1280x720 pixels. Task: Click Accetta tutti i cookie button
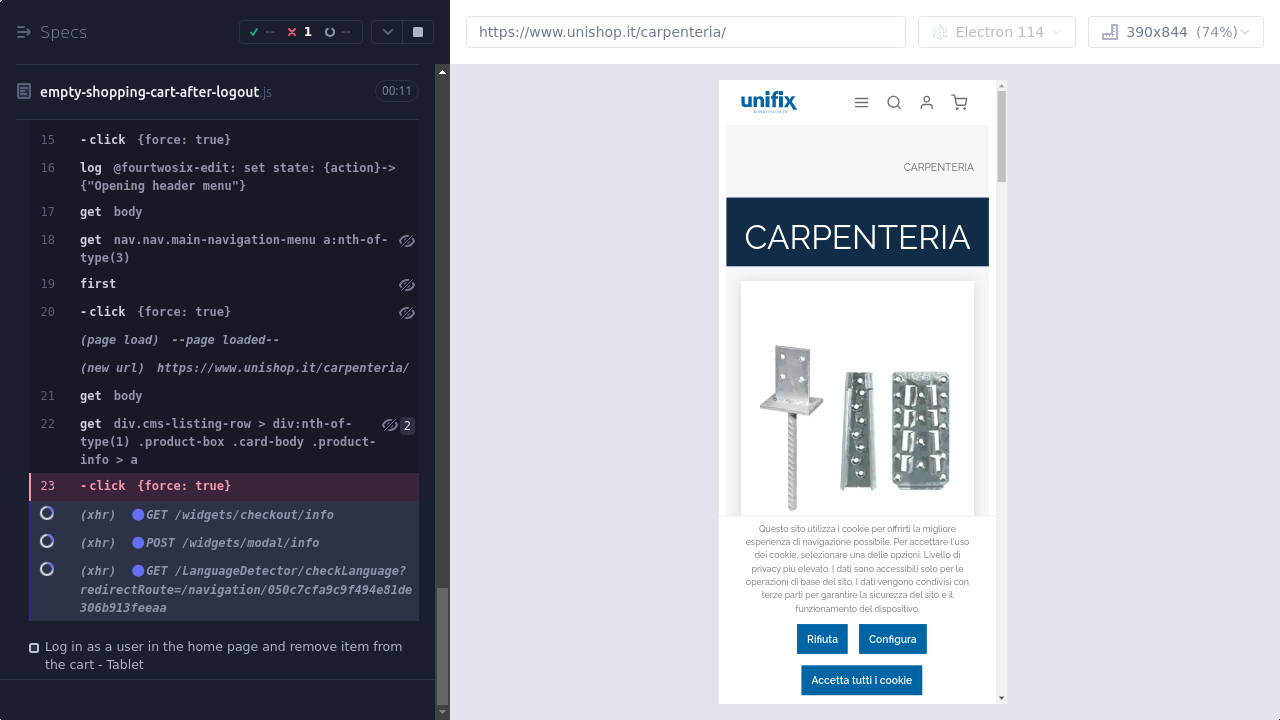[861, 680]
